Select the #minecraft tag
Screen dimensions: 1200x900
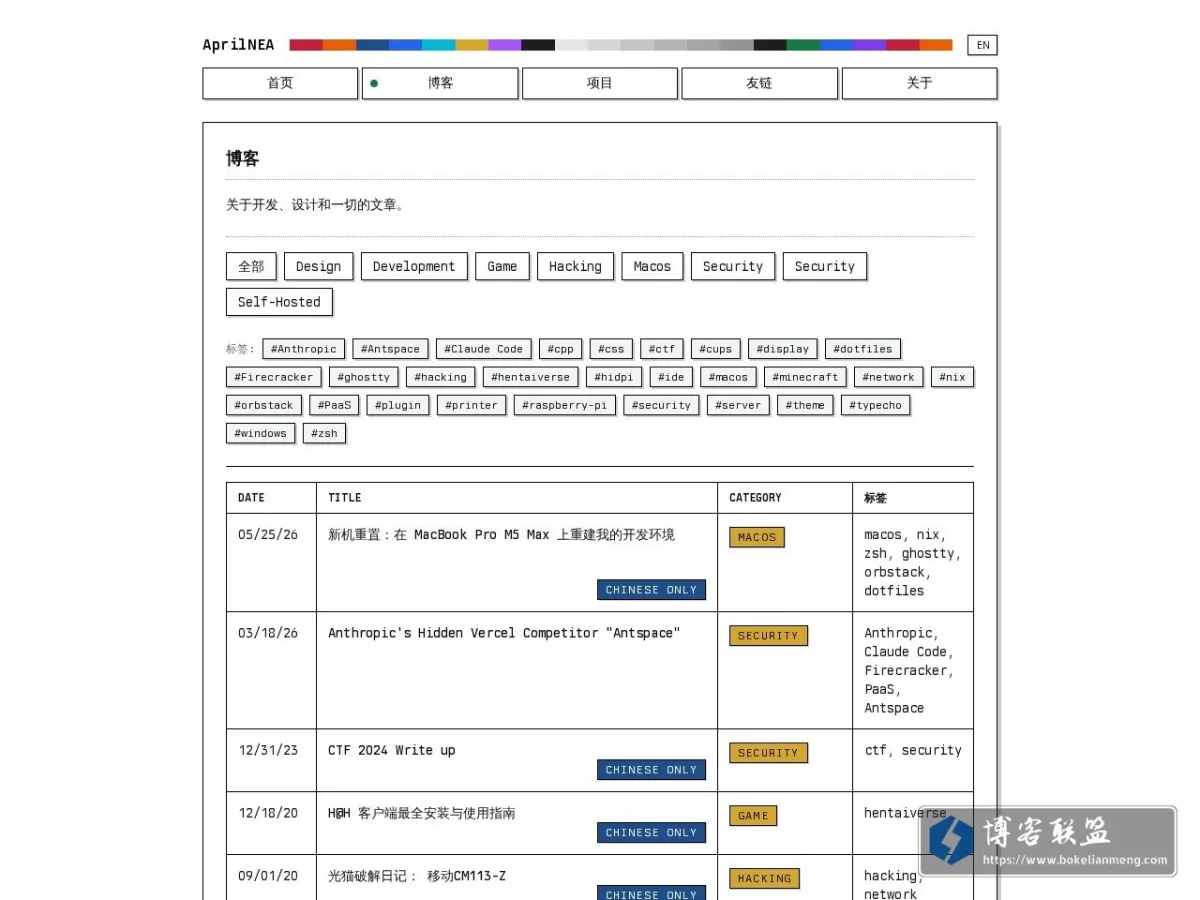(x=805, y=377)
